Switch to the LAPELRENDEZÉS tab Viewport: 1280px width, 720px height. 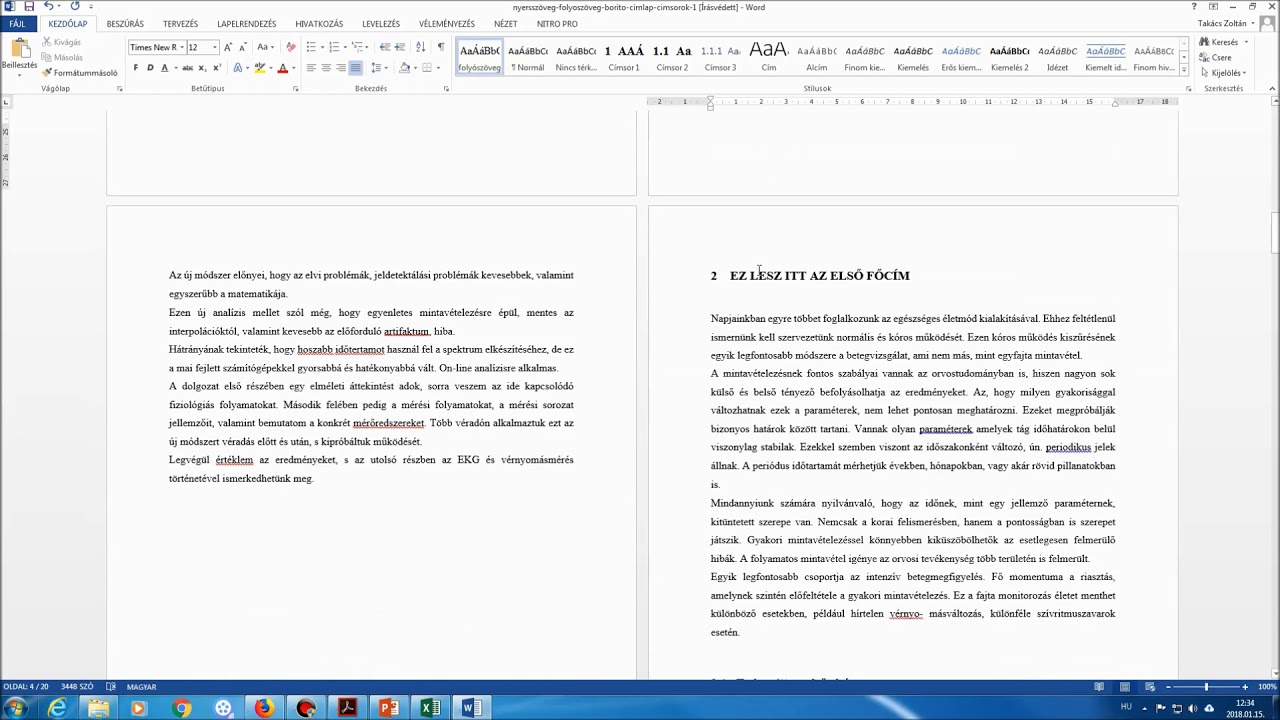pyautogui.click(x=246, y=24)
